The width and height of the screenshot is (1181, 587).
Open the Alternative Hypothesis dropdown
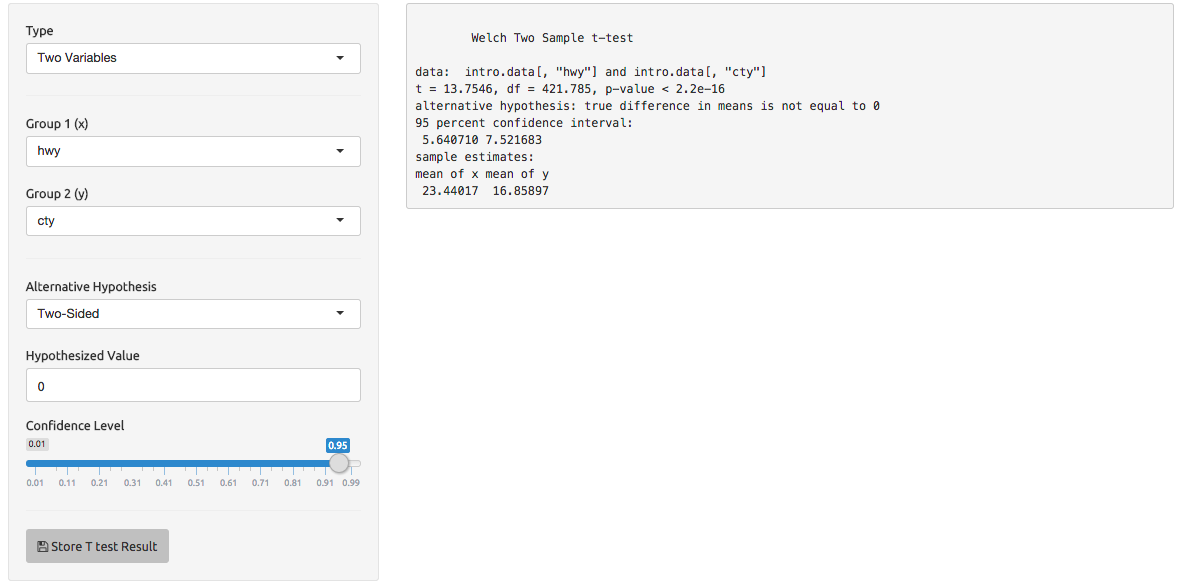193,313
